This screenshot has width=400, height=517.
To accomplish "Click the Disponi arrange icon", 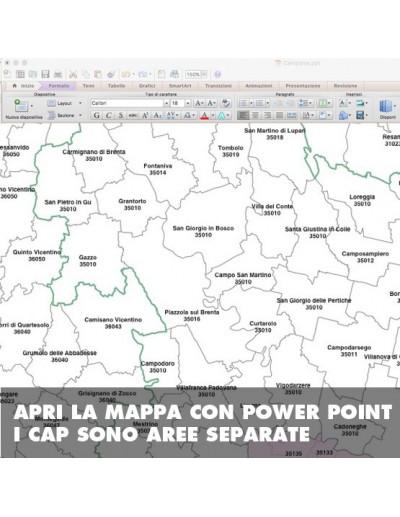I will 385,106.
